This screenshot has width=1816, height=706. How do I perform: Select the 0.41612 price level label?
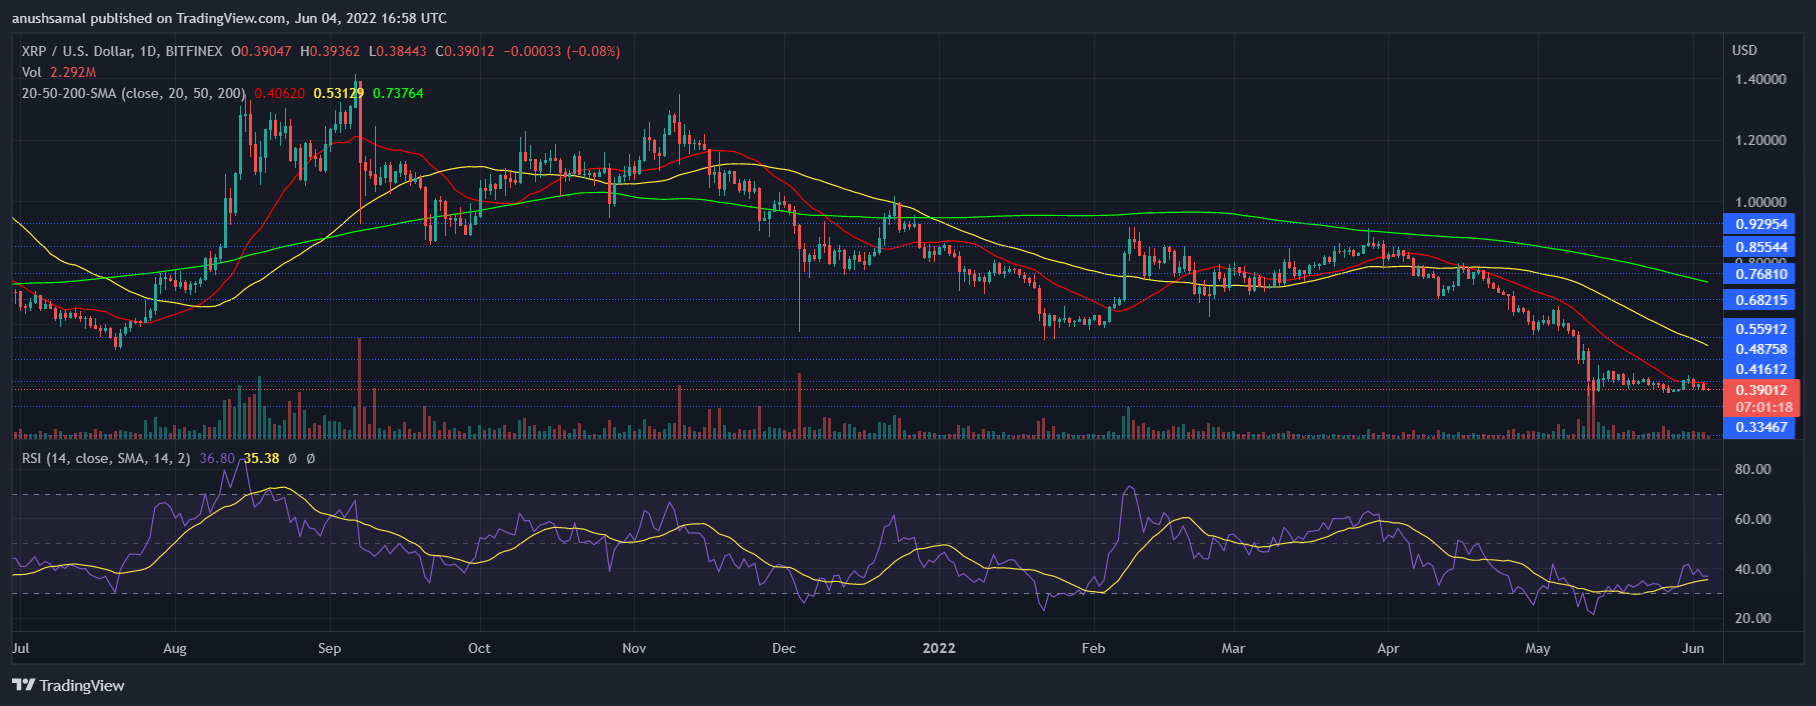point(1761,369)
